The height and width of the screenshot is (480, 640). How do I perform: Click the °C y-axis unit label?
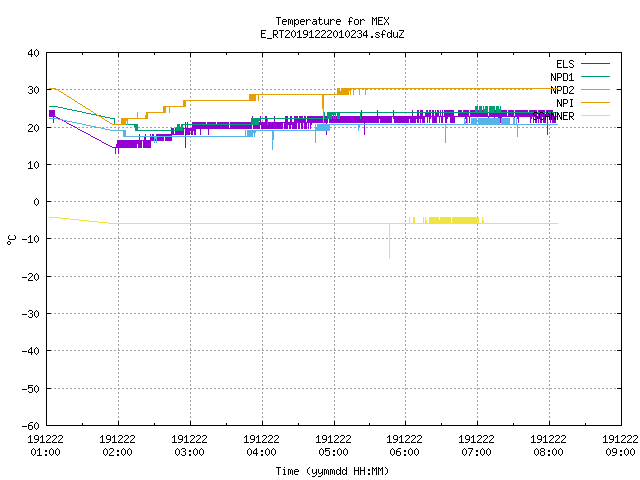click(11, 240)
